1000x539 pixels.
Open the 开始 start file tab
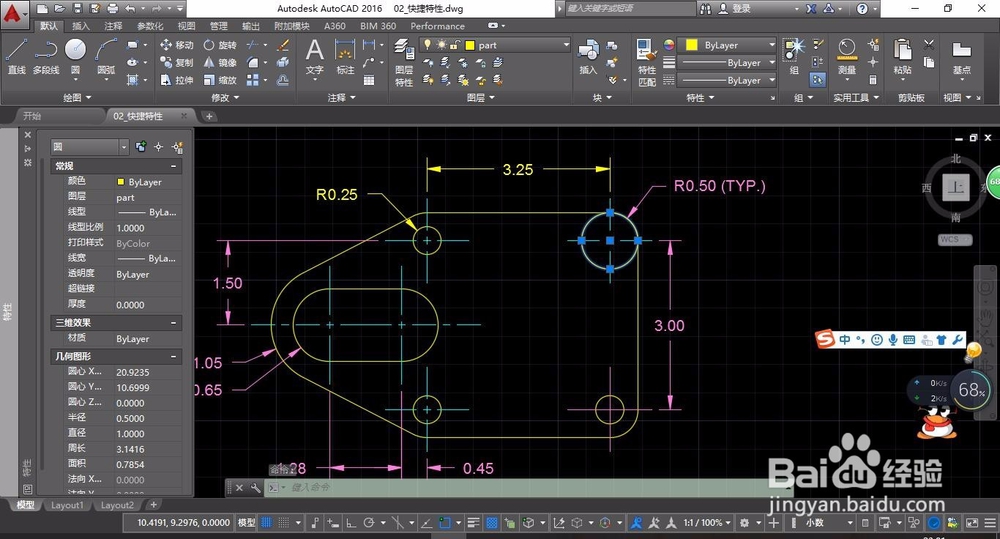coord(32,116)
